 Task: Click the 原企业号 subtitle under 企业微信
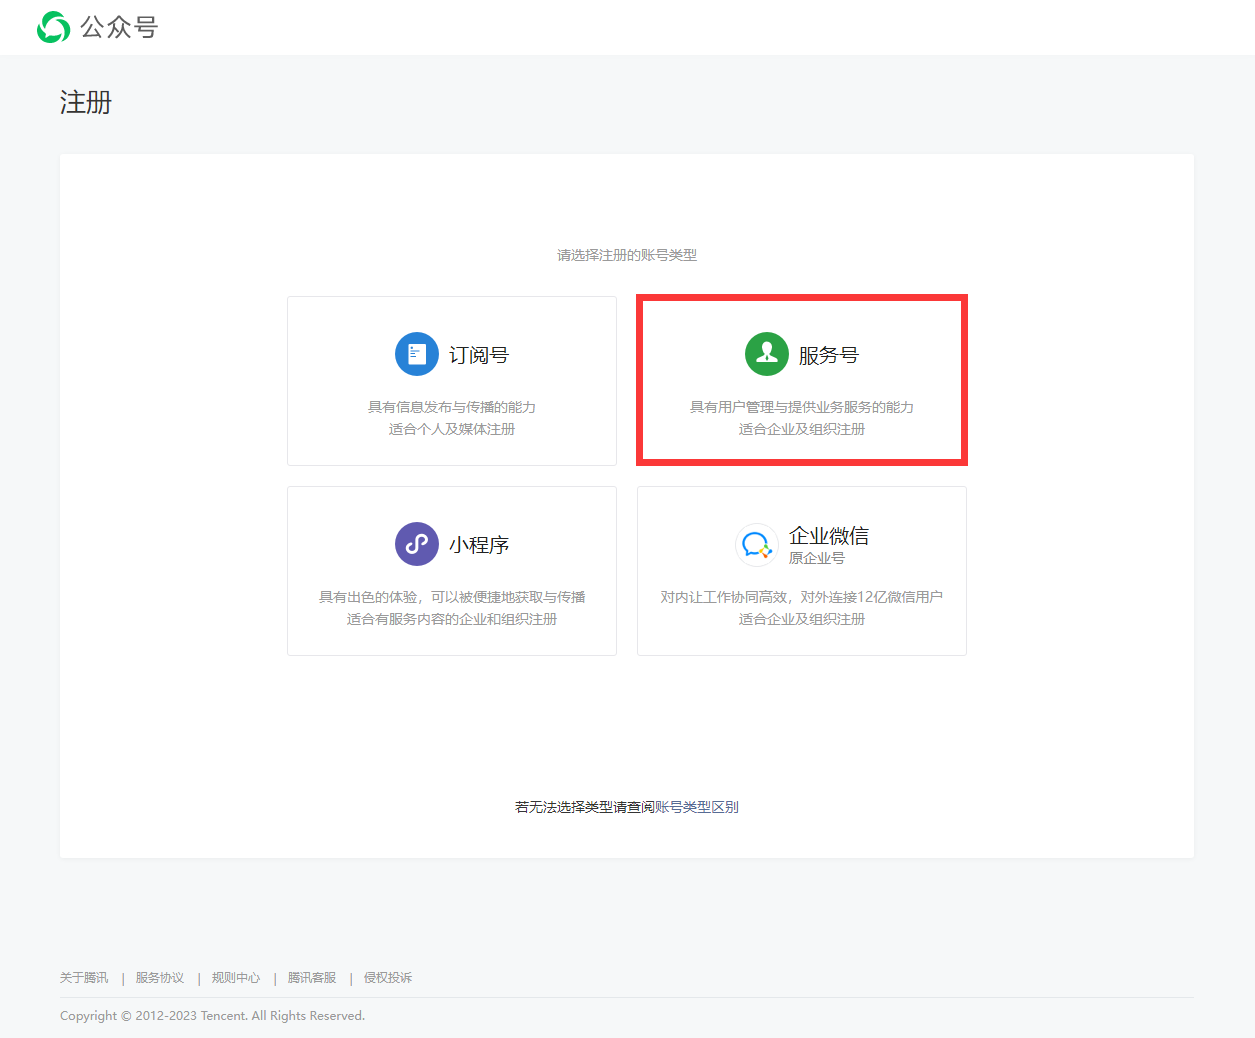pos(817,558)
